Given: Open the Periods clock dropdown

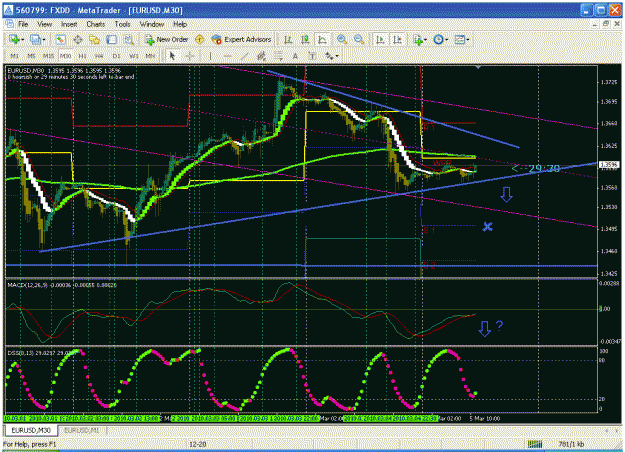Looking at the screenshot, I should [x=440, y=39].
